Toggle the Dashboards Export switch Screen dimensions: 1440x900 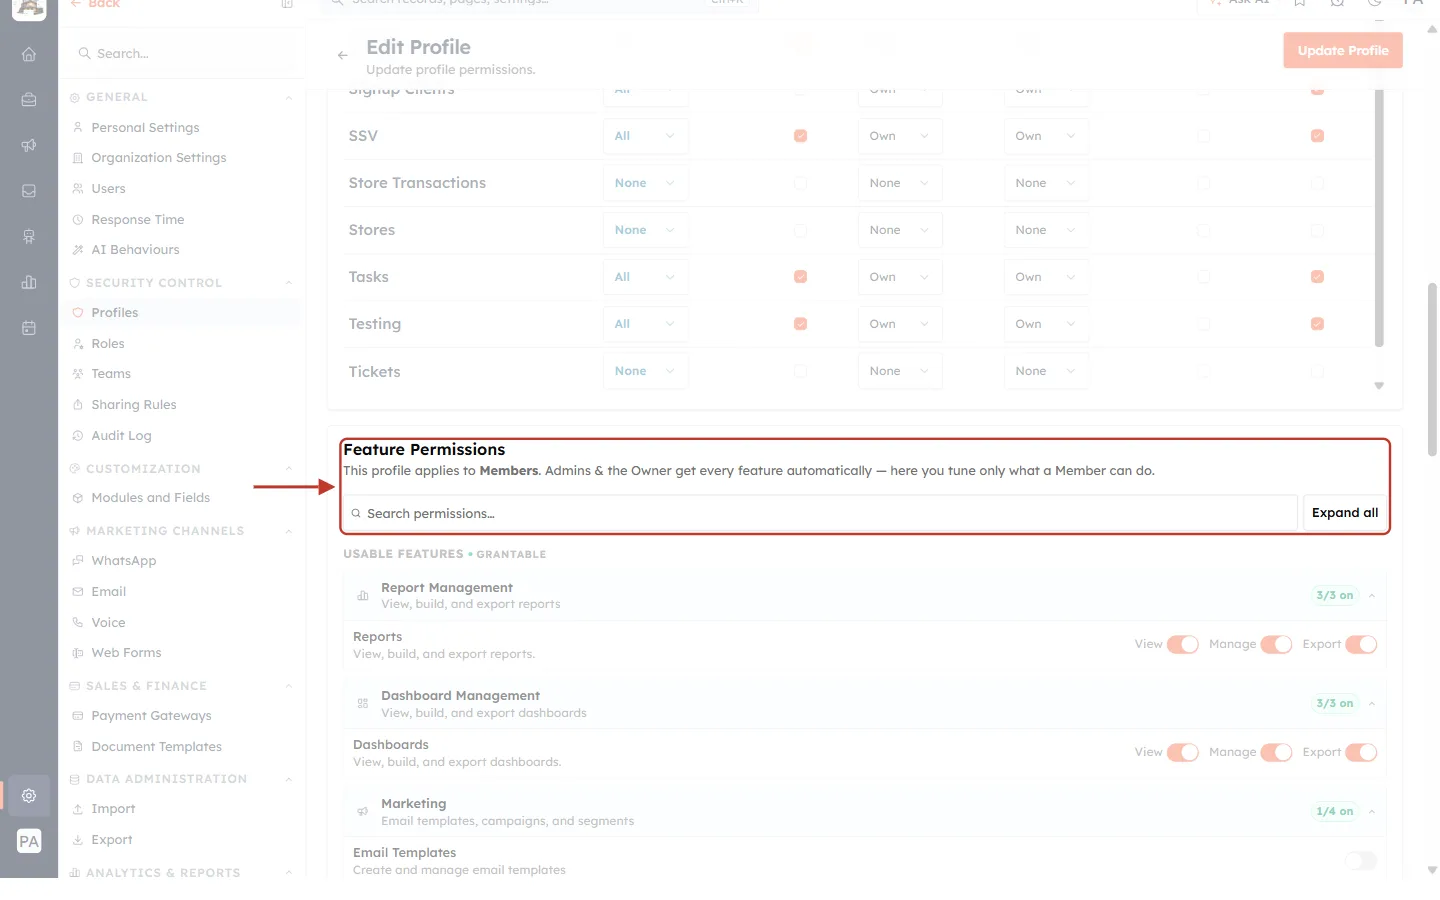1361,753
